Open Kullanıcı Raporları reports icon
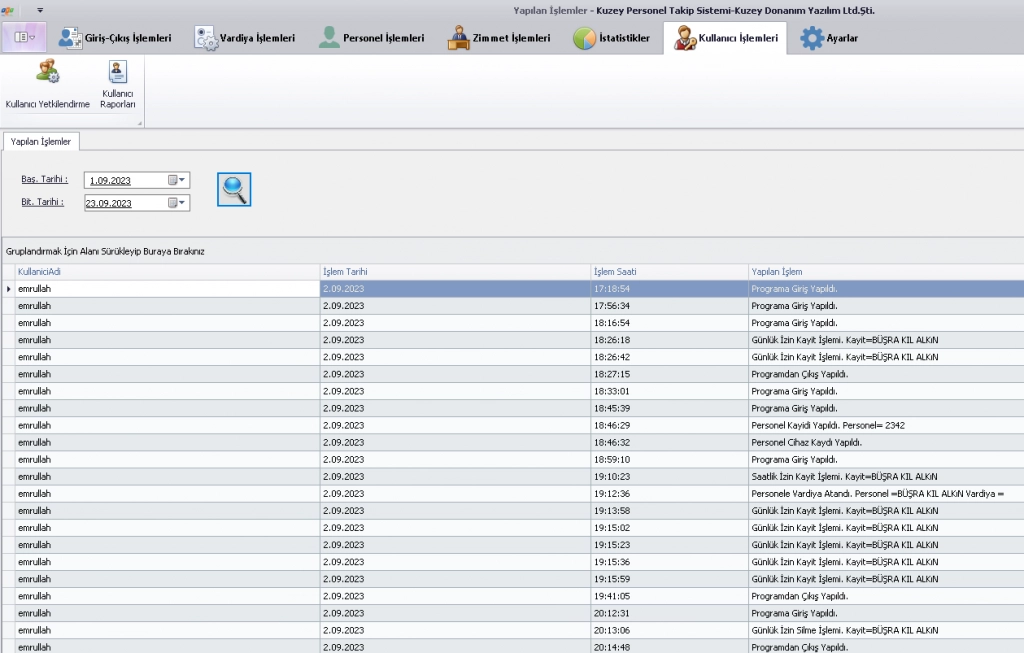Image resolution: width=1024 pixels, height=653 pixels. pyautogui.click(x=118, y=84)
